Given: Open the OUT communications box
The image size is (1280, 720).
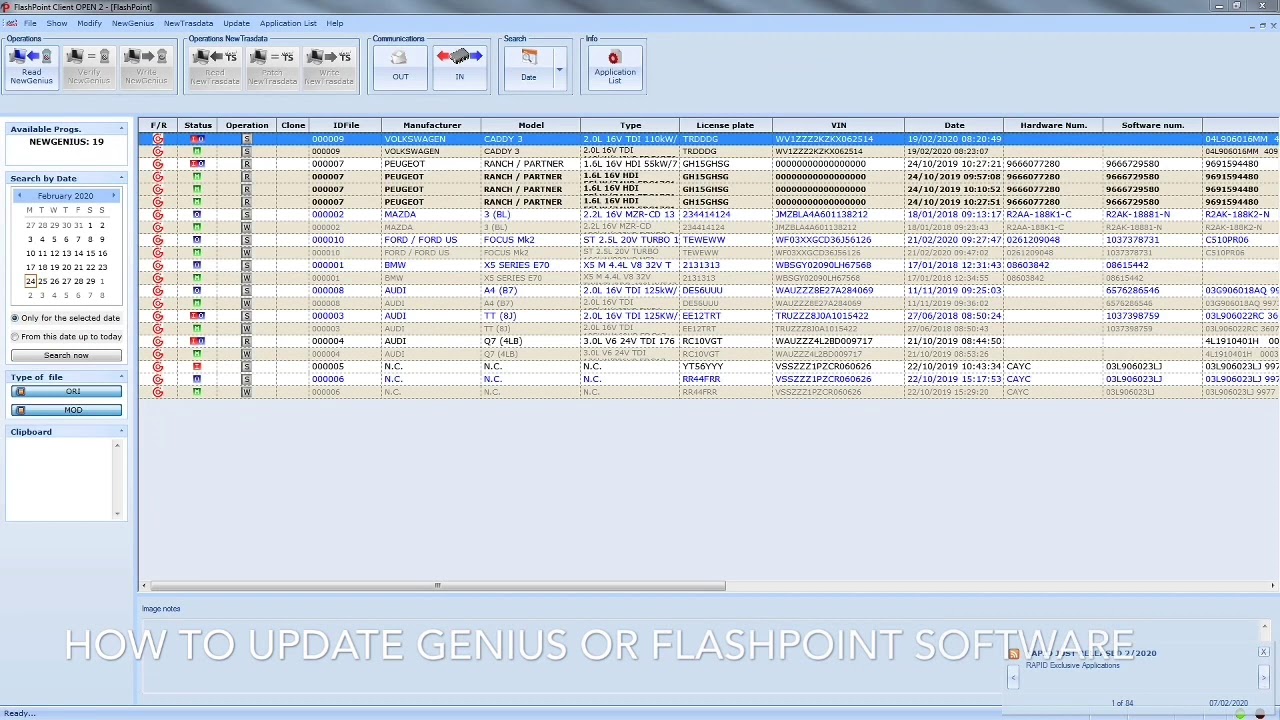Looking at the screenshot, I should coord(400,67).
